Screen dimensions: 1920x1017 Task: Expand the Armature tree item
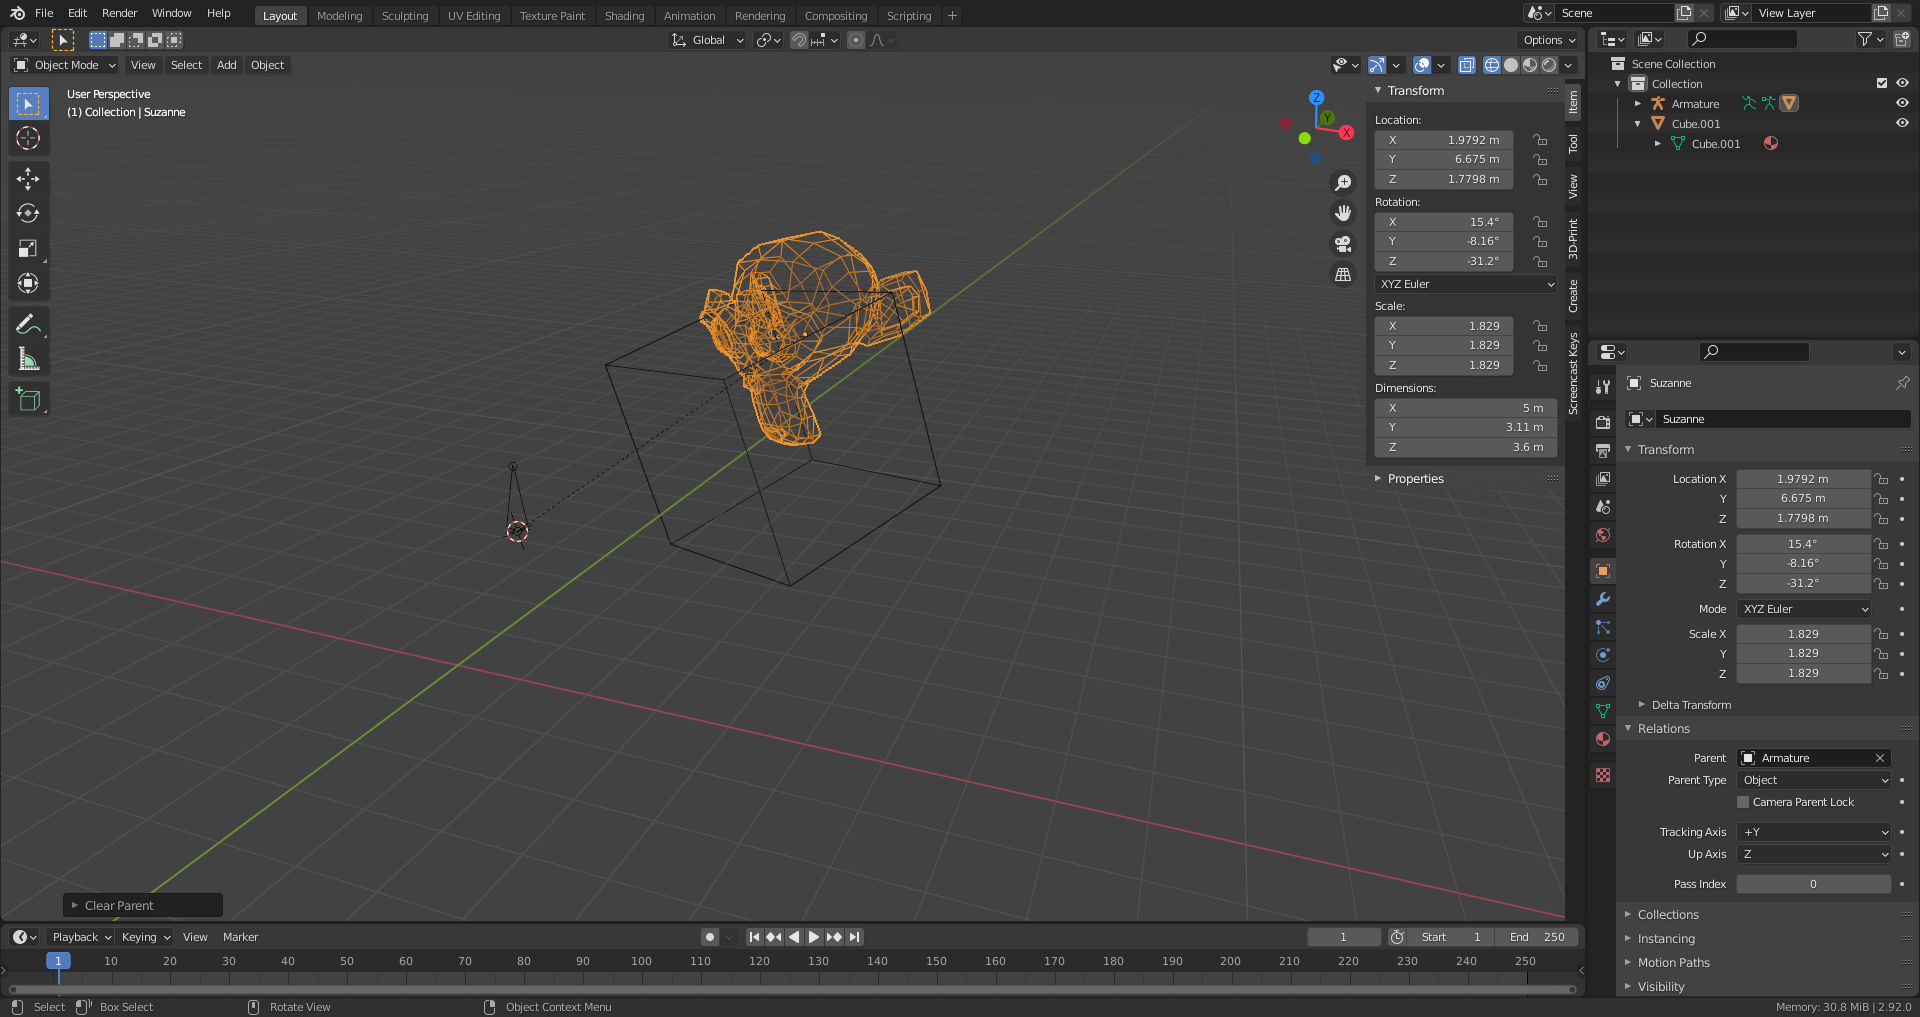click(1638, 103)
